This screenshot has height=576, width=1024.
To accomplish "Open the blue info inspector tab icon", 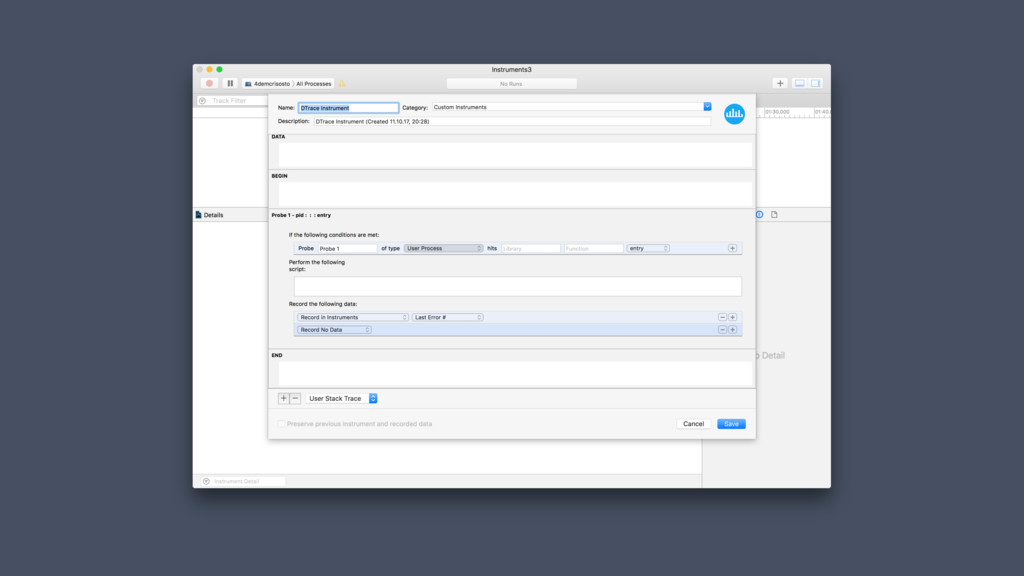I will coord(760,214).
